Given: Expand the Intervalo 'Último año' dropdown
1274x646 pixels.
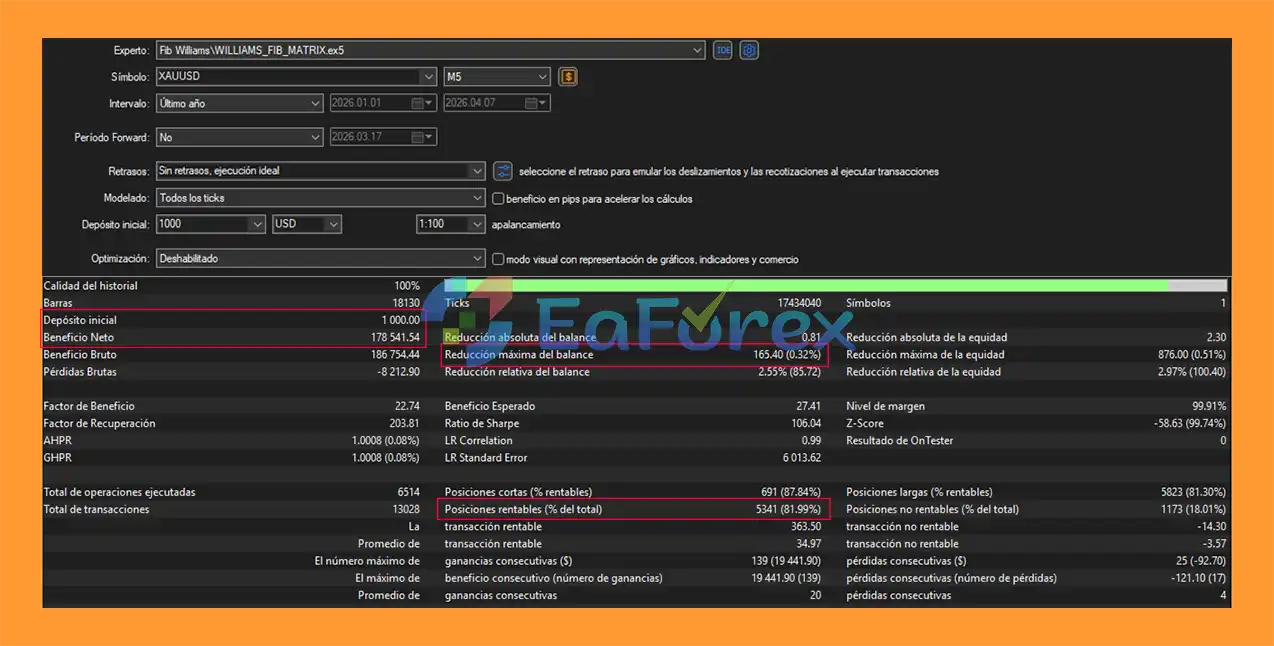Looking at the screenshot, I should click(x=315, y=103).
